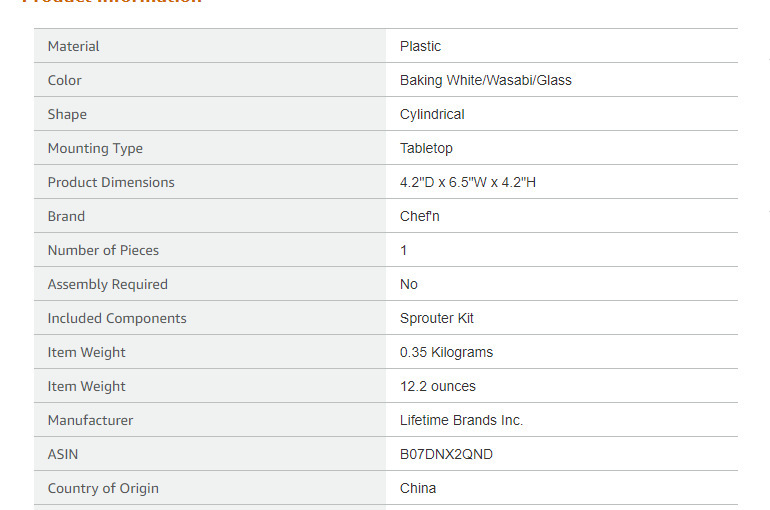
Task: Click the Chef'n brand value
Action: [x=419, y=216]
